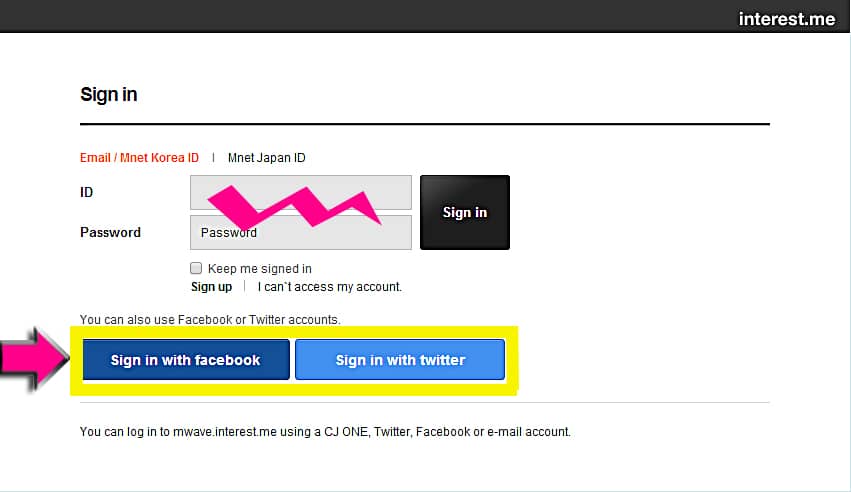Choose Sign in with twitter
This screenshot has height=492, width=851.
[x=400, y=360]
